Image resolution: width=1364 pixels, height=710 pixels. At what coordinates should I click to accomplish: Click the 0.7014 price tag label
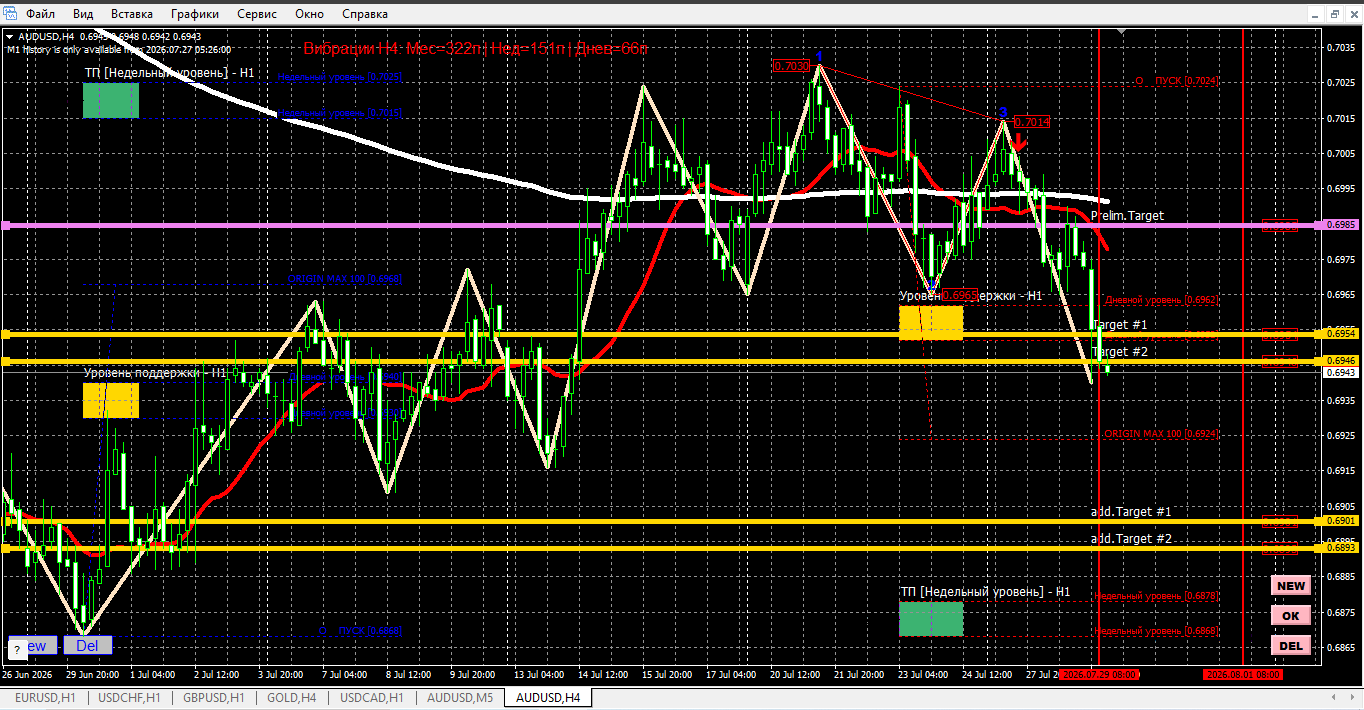pos(1033,122)
